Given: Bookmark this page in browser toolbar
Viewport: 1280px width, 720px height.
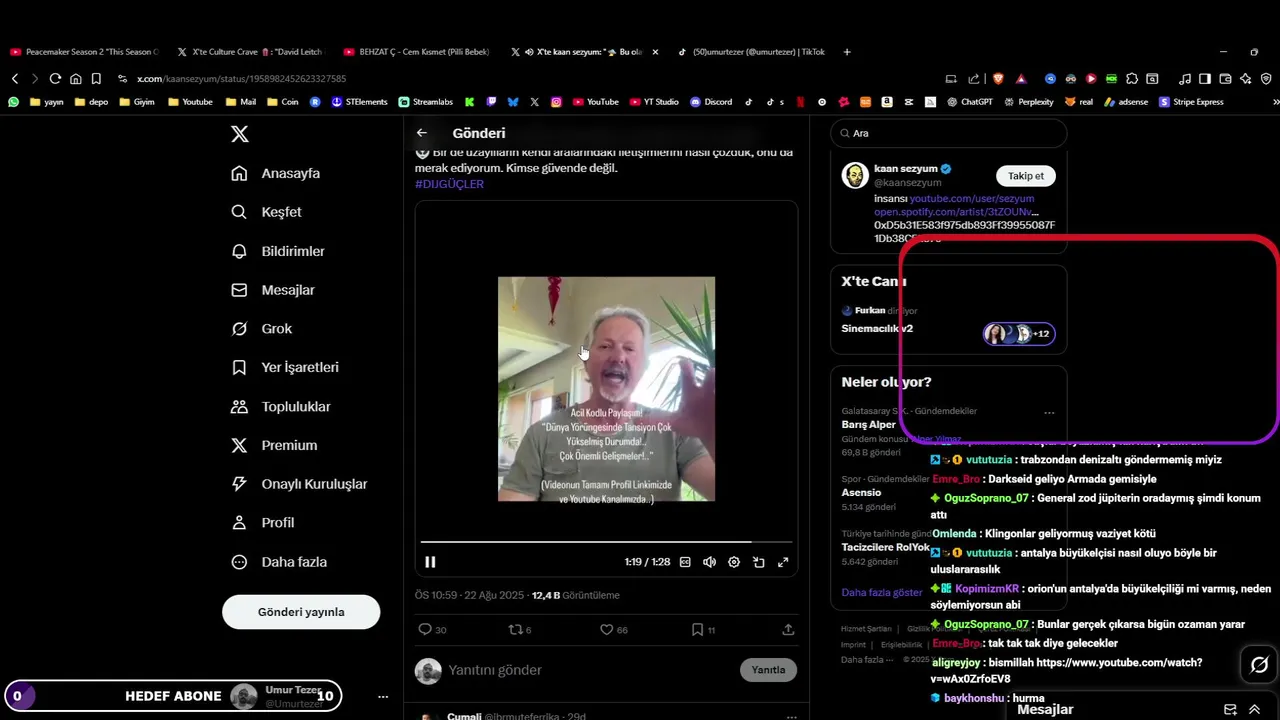Looking at the screenshot, I should click(96, 78).
